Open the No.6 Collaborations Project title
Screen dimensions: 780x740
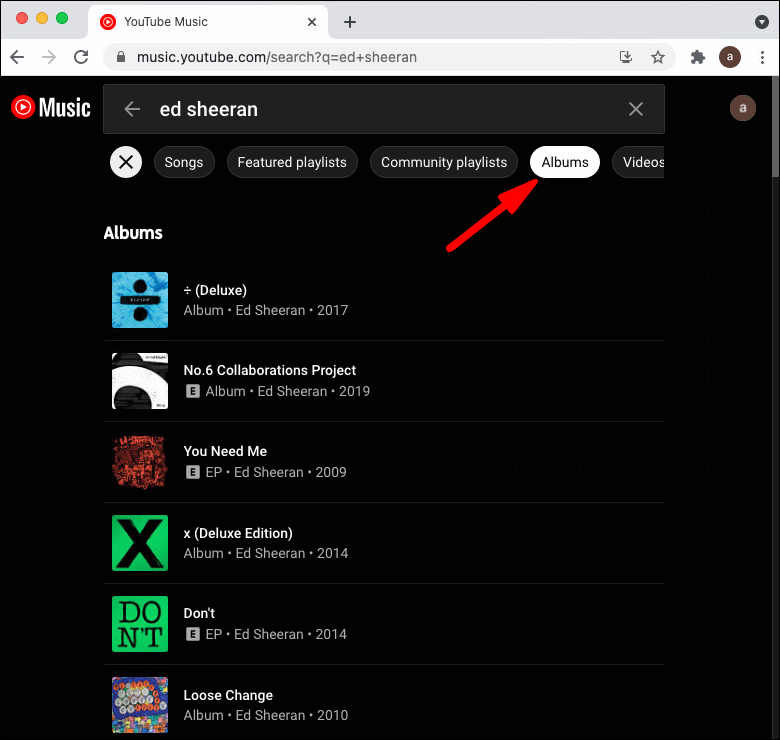[270, 370]
